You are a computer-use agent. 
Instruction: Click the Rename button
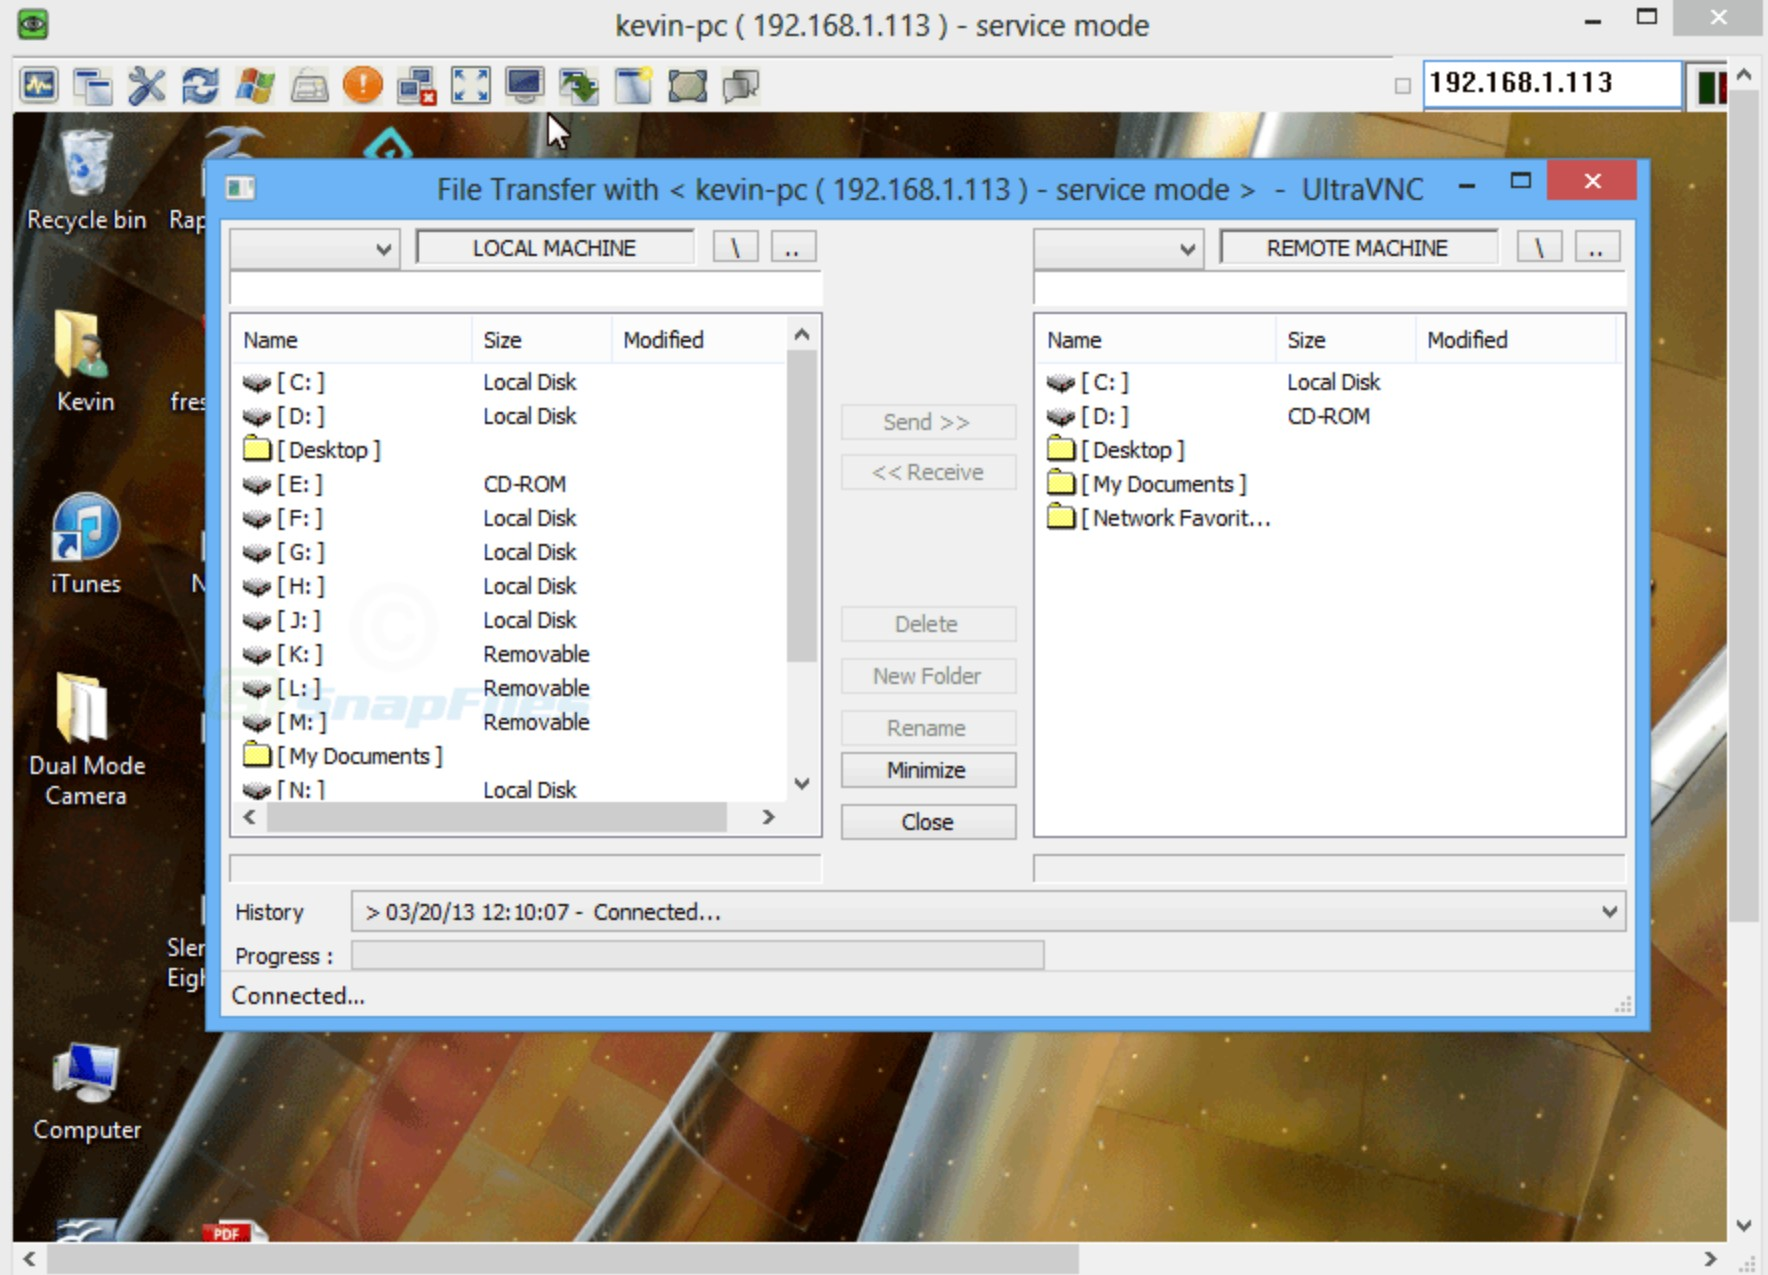pyautogui.click(x=928, y=728)
